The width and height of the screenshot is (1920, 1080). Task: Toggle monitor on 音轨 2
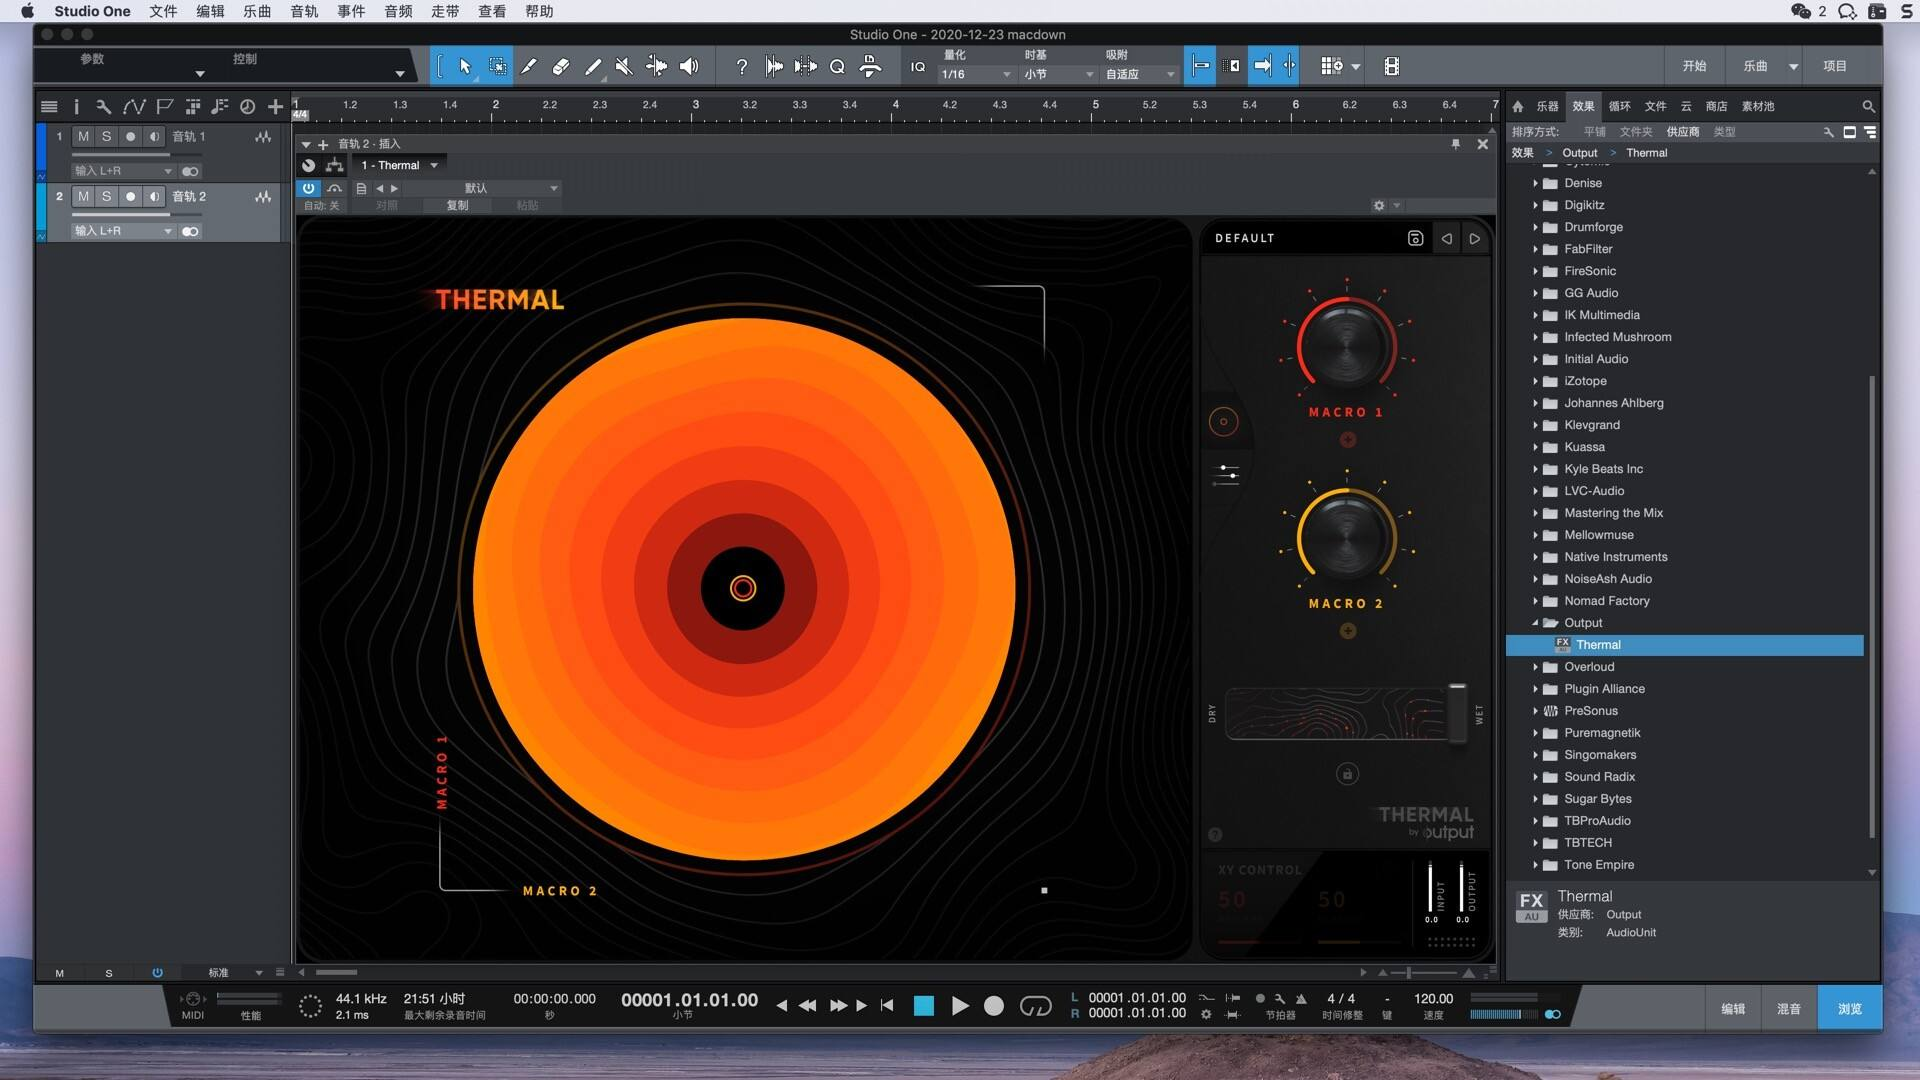[154, 196]
